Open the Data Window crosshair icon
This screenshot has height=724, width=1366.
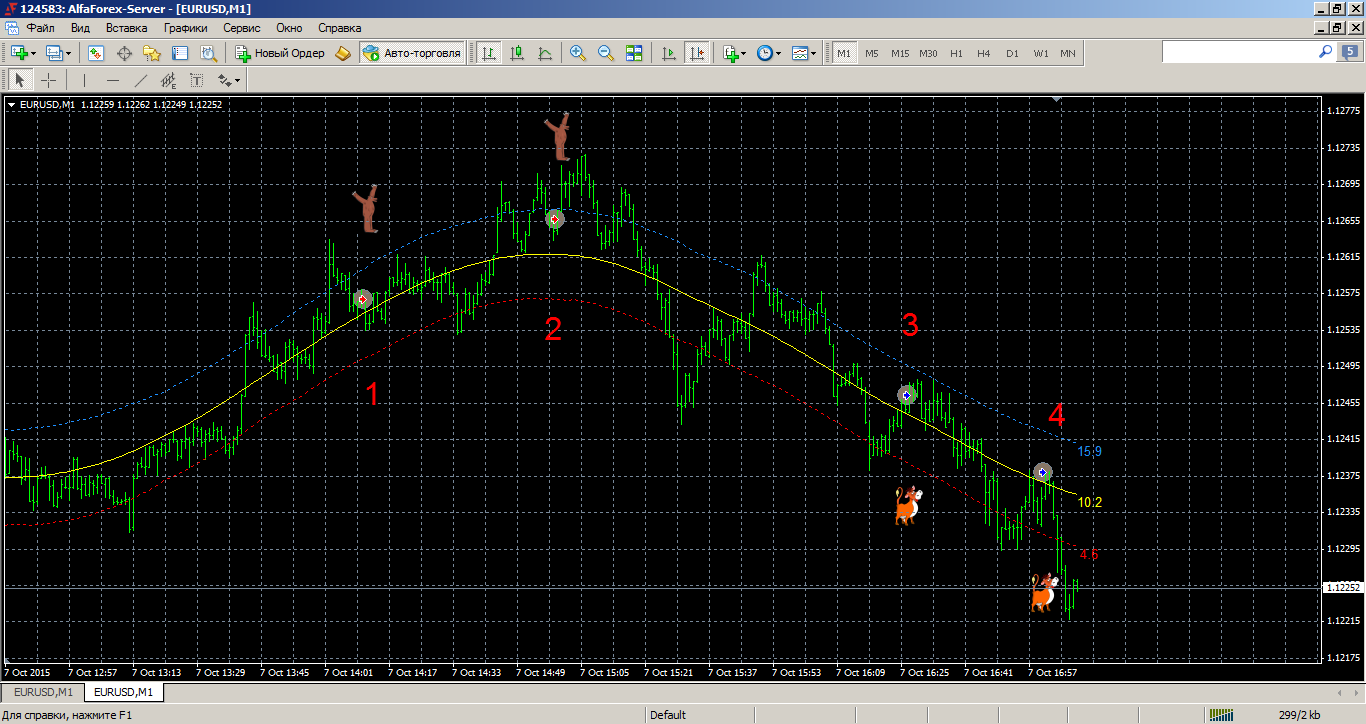pos(125,53)
